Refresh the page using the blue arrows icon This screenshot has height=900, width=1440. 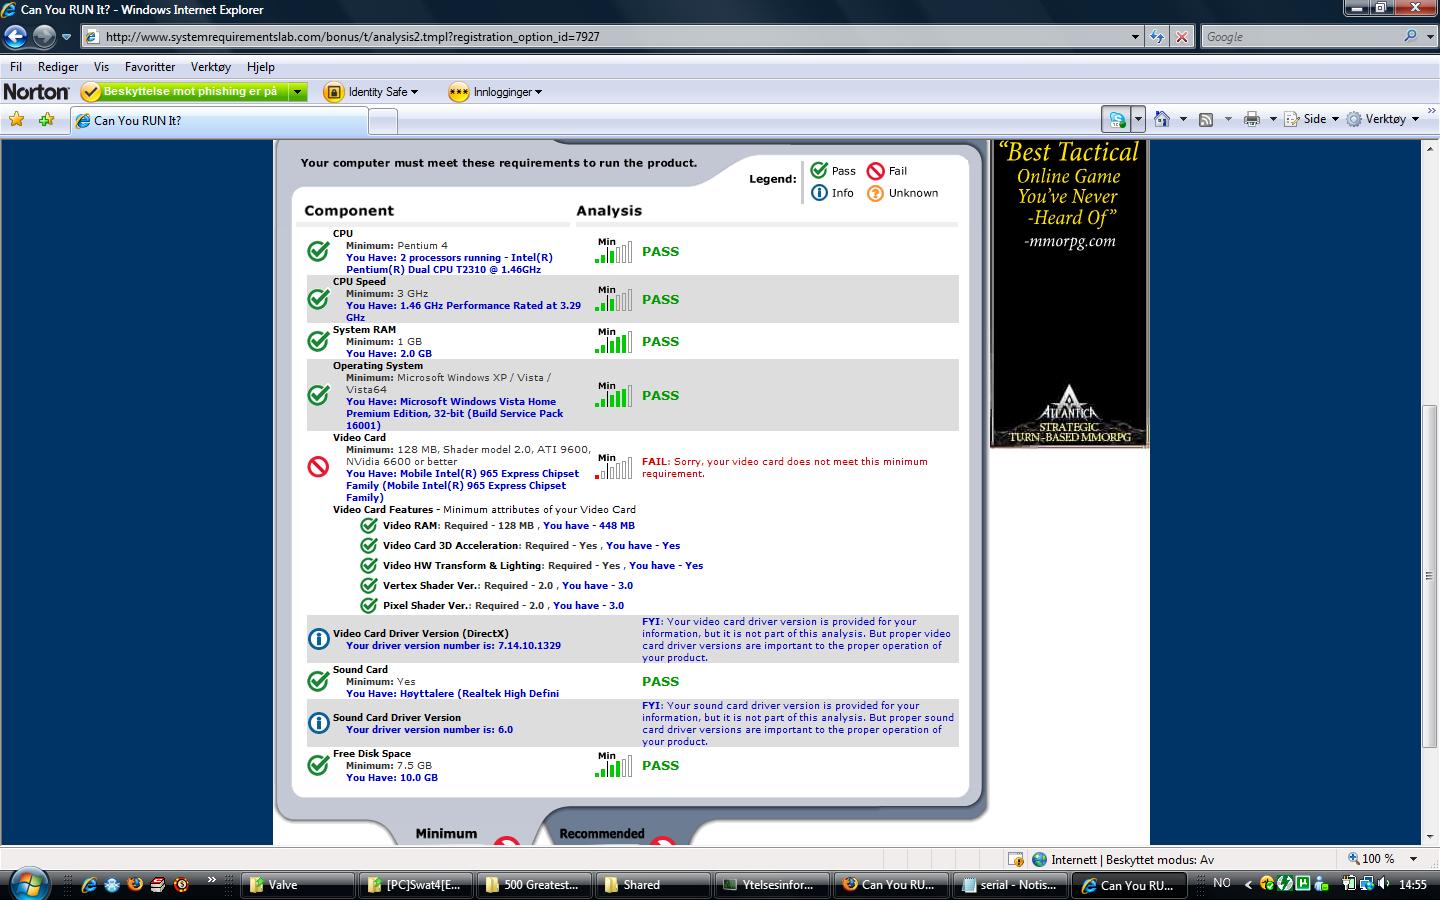tap(1157, 37)
